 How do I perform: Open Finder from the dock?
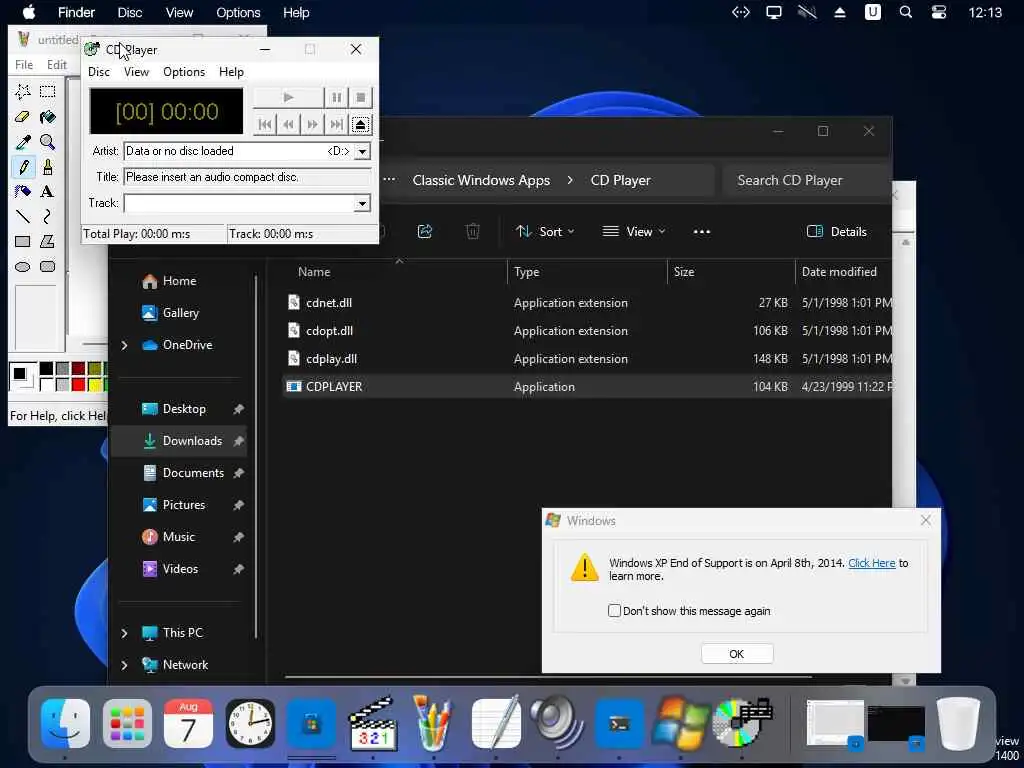coord(65,724)
